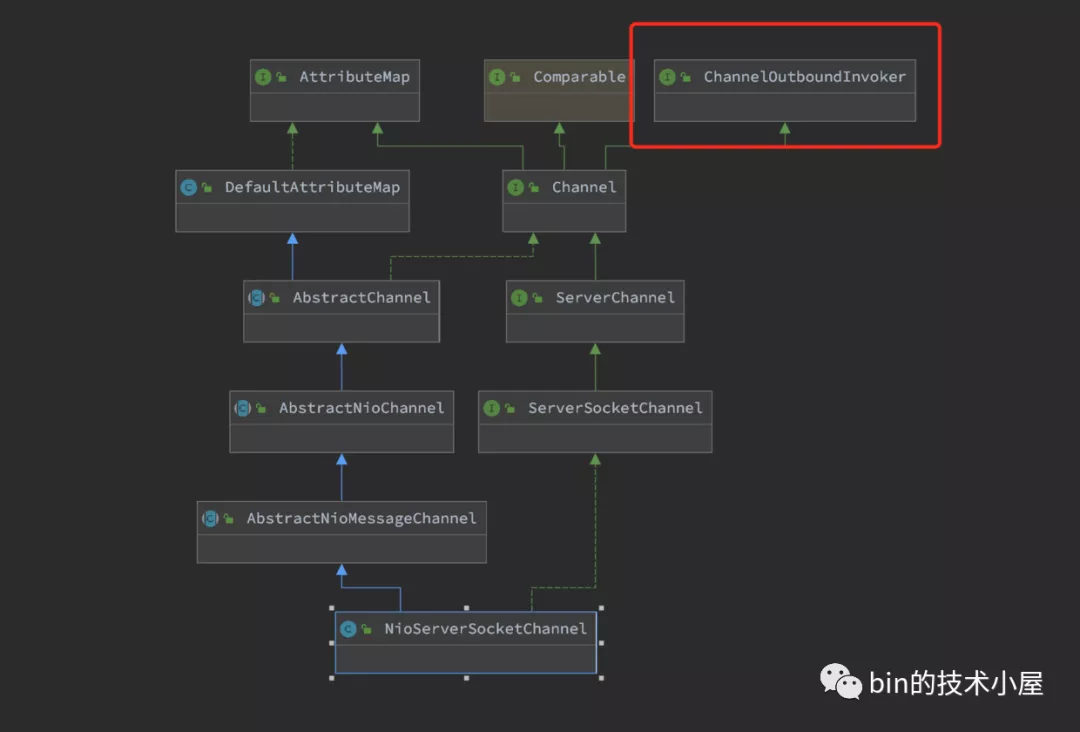This screenshot has height=732, width=1080.
Task: Click the public lock icon on NioServerSocketChannel
Action: (366, 629)
